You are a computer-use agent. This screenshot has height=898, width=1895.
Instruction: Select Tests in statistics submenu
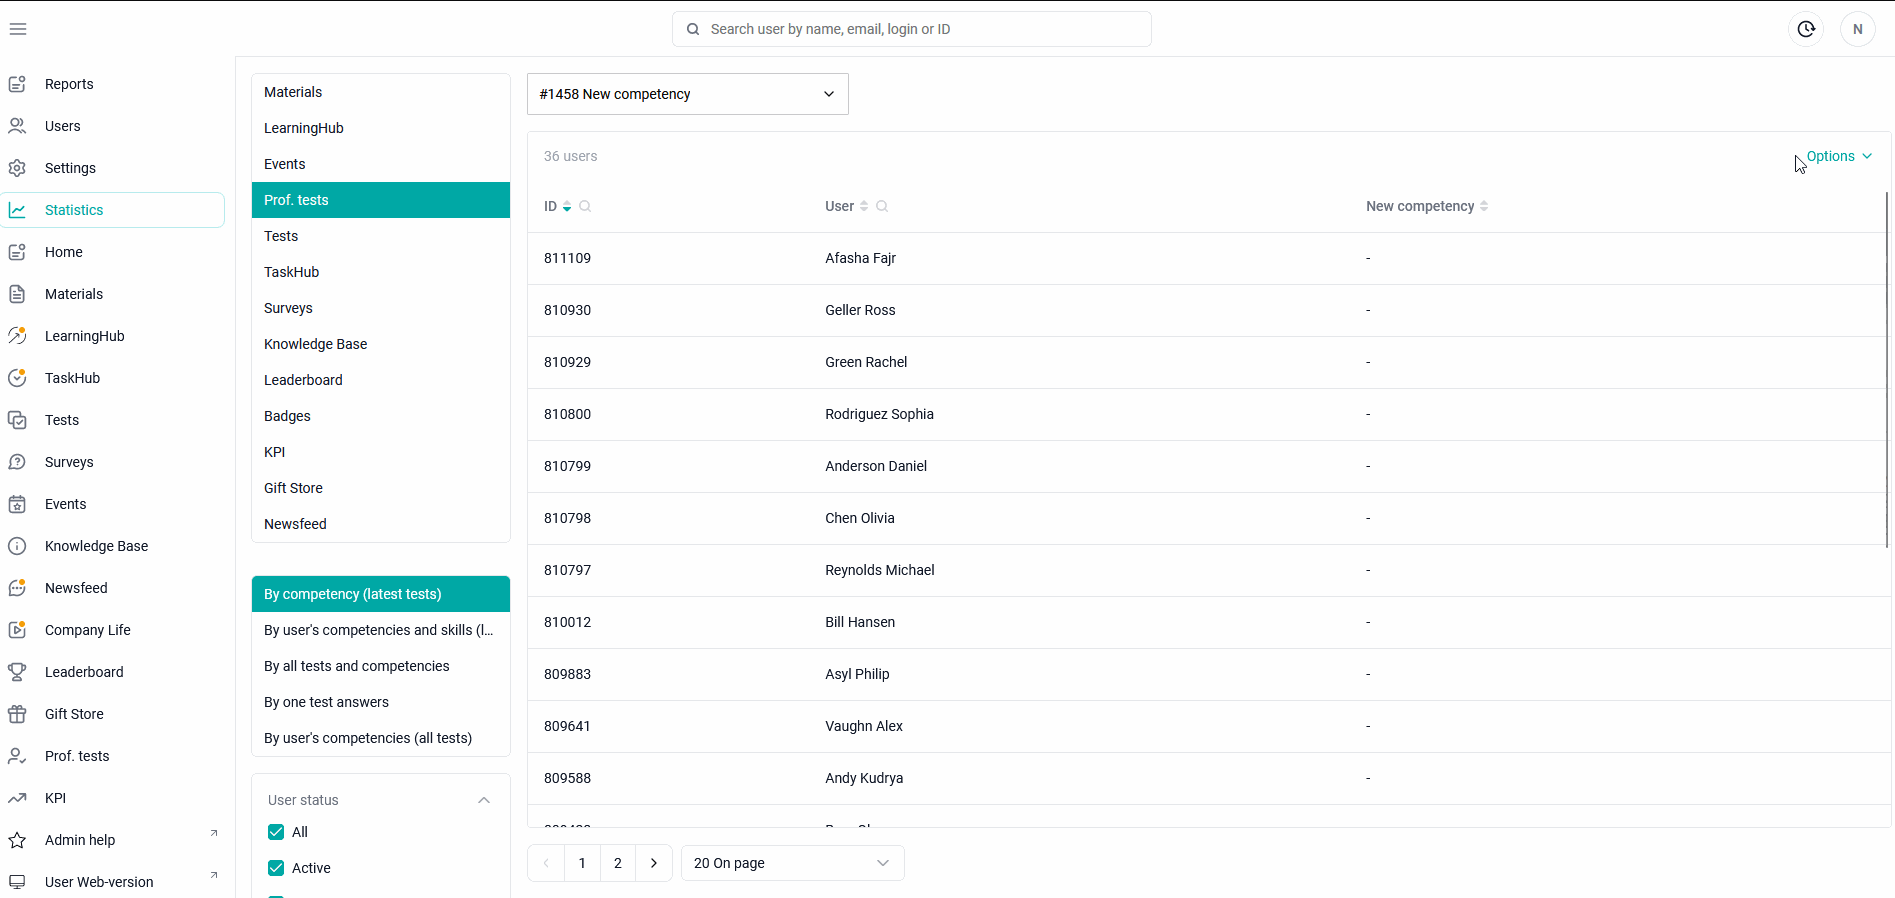[381, 236]
